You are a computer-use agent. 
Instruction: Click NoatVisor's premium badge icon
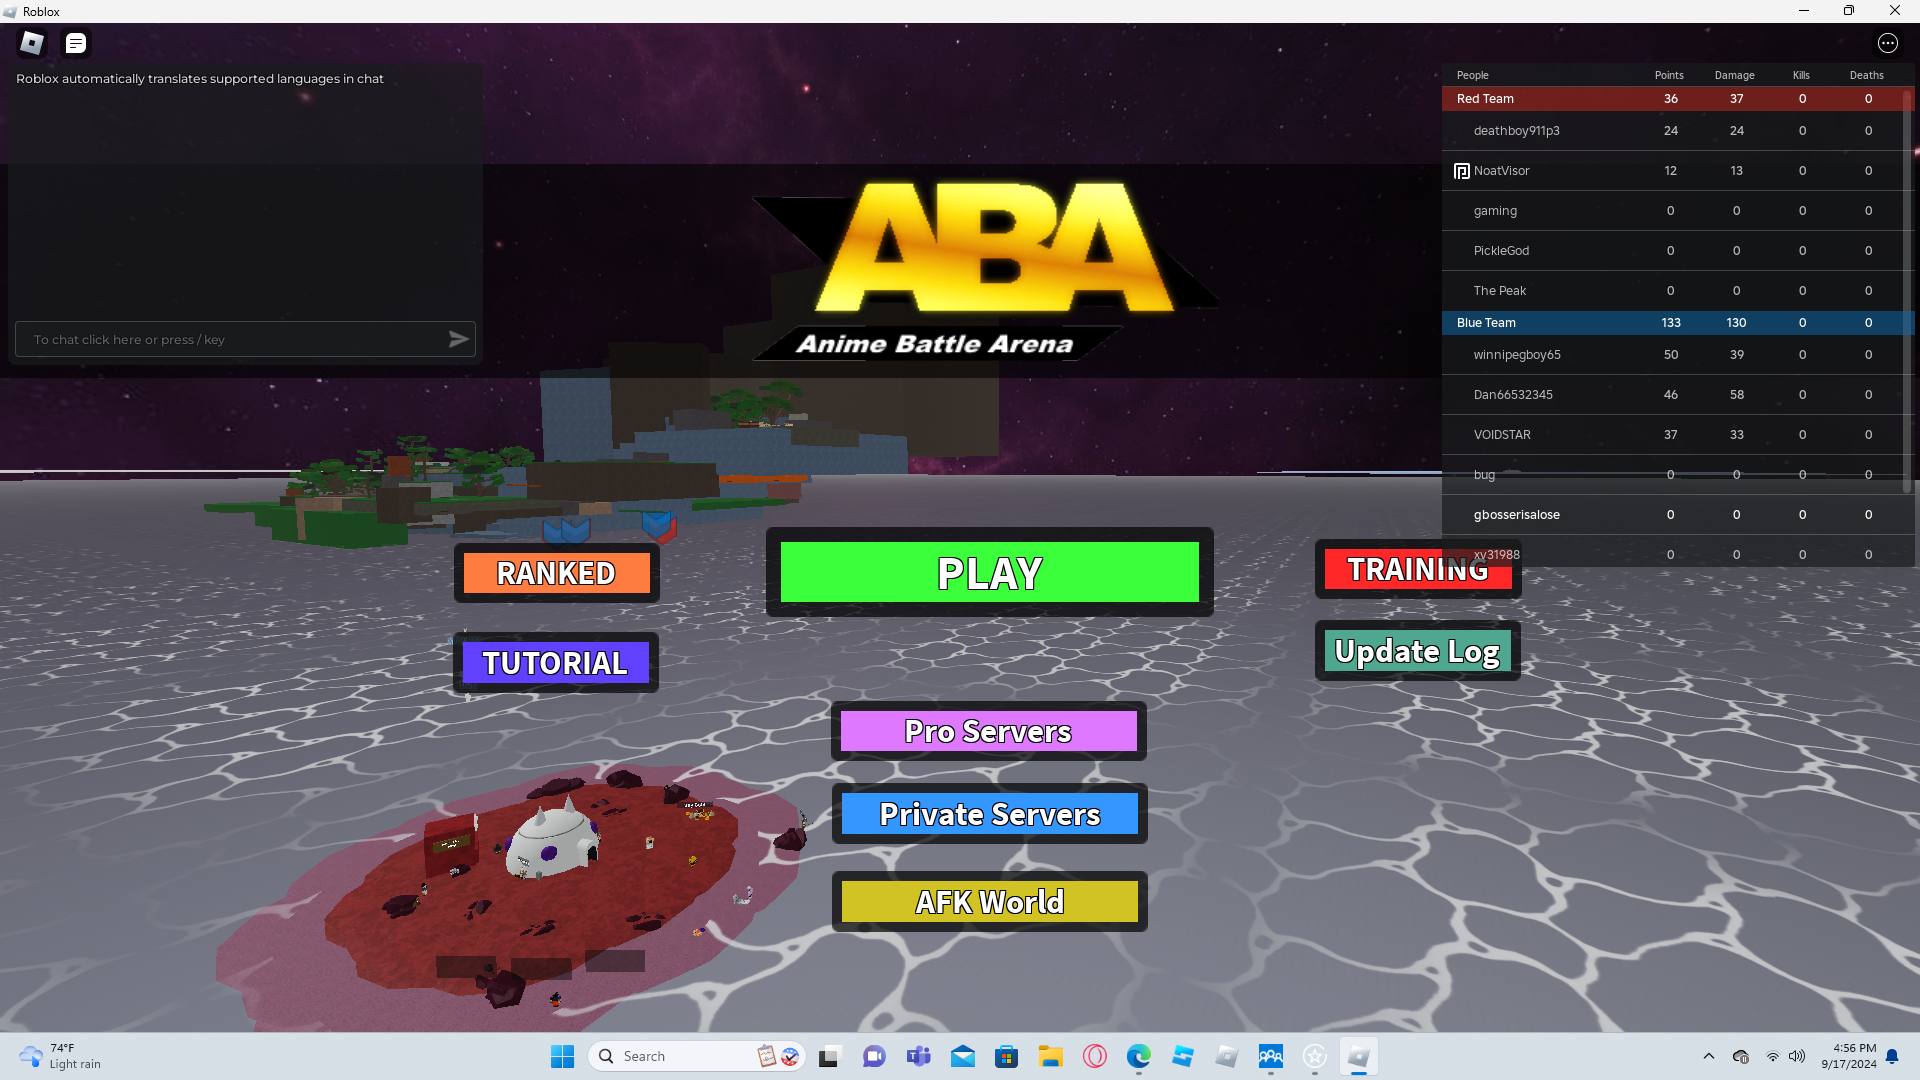1461,171
